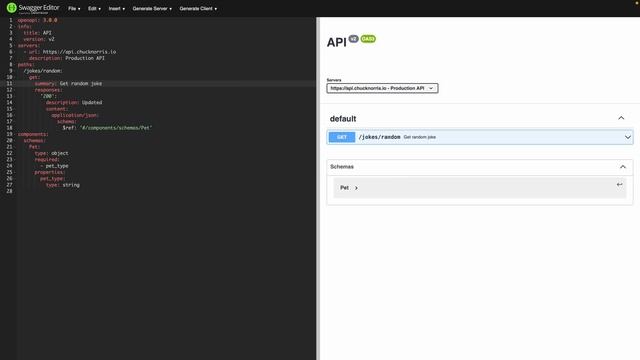Click the Pet schema jump-to-definition icon
The image size is (640, 360).
coord(619,184)
